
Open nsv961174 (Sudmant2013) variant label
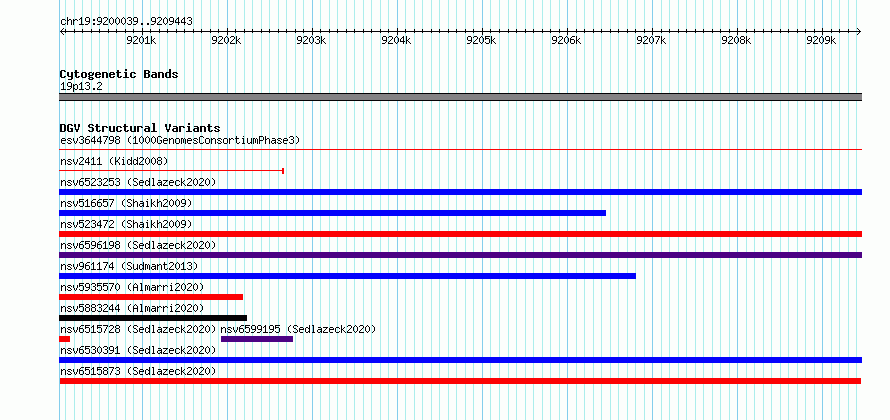129,266
